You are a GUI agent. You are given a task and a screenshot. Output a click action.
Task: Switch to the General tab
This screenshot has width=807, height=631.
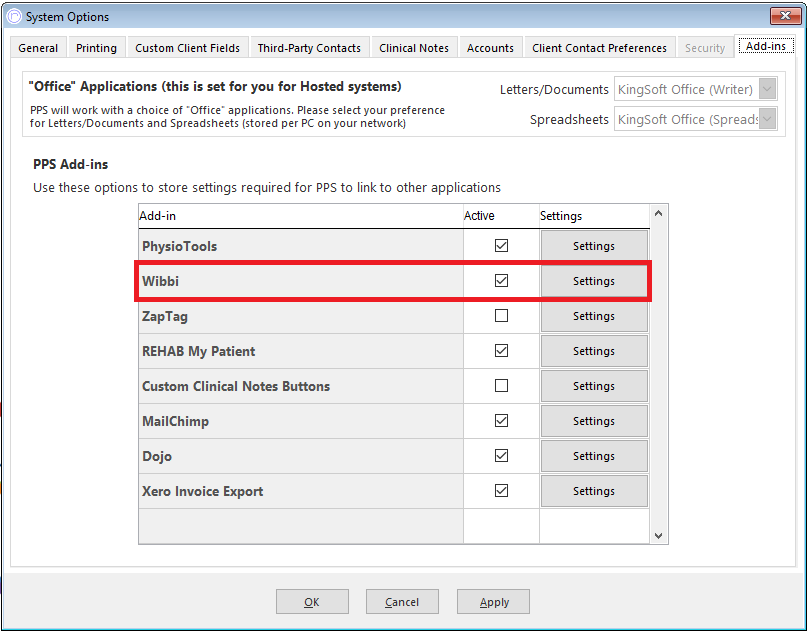click(38, 48)
